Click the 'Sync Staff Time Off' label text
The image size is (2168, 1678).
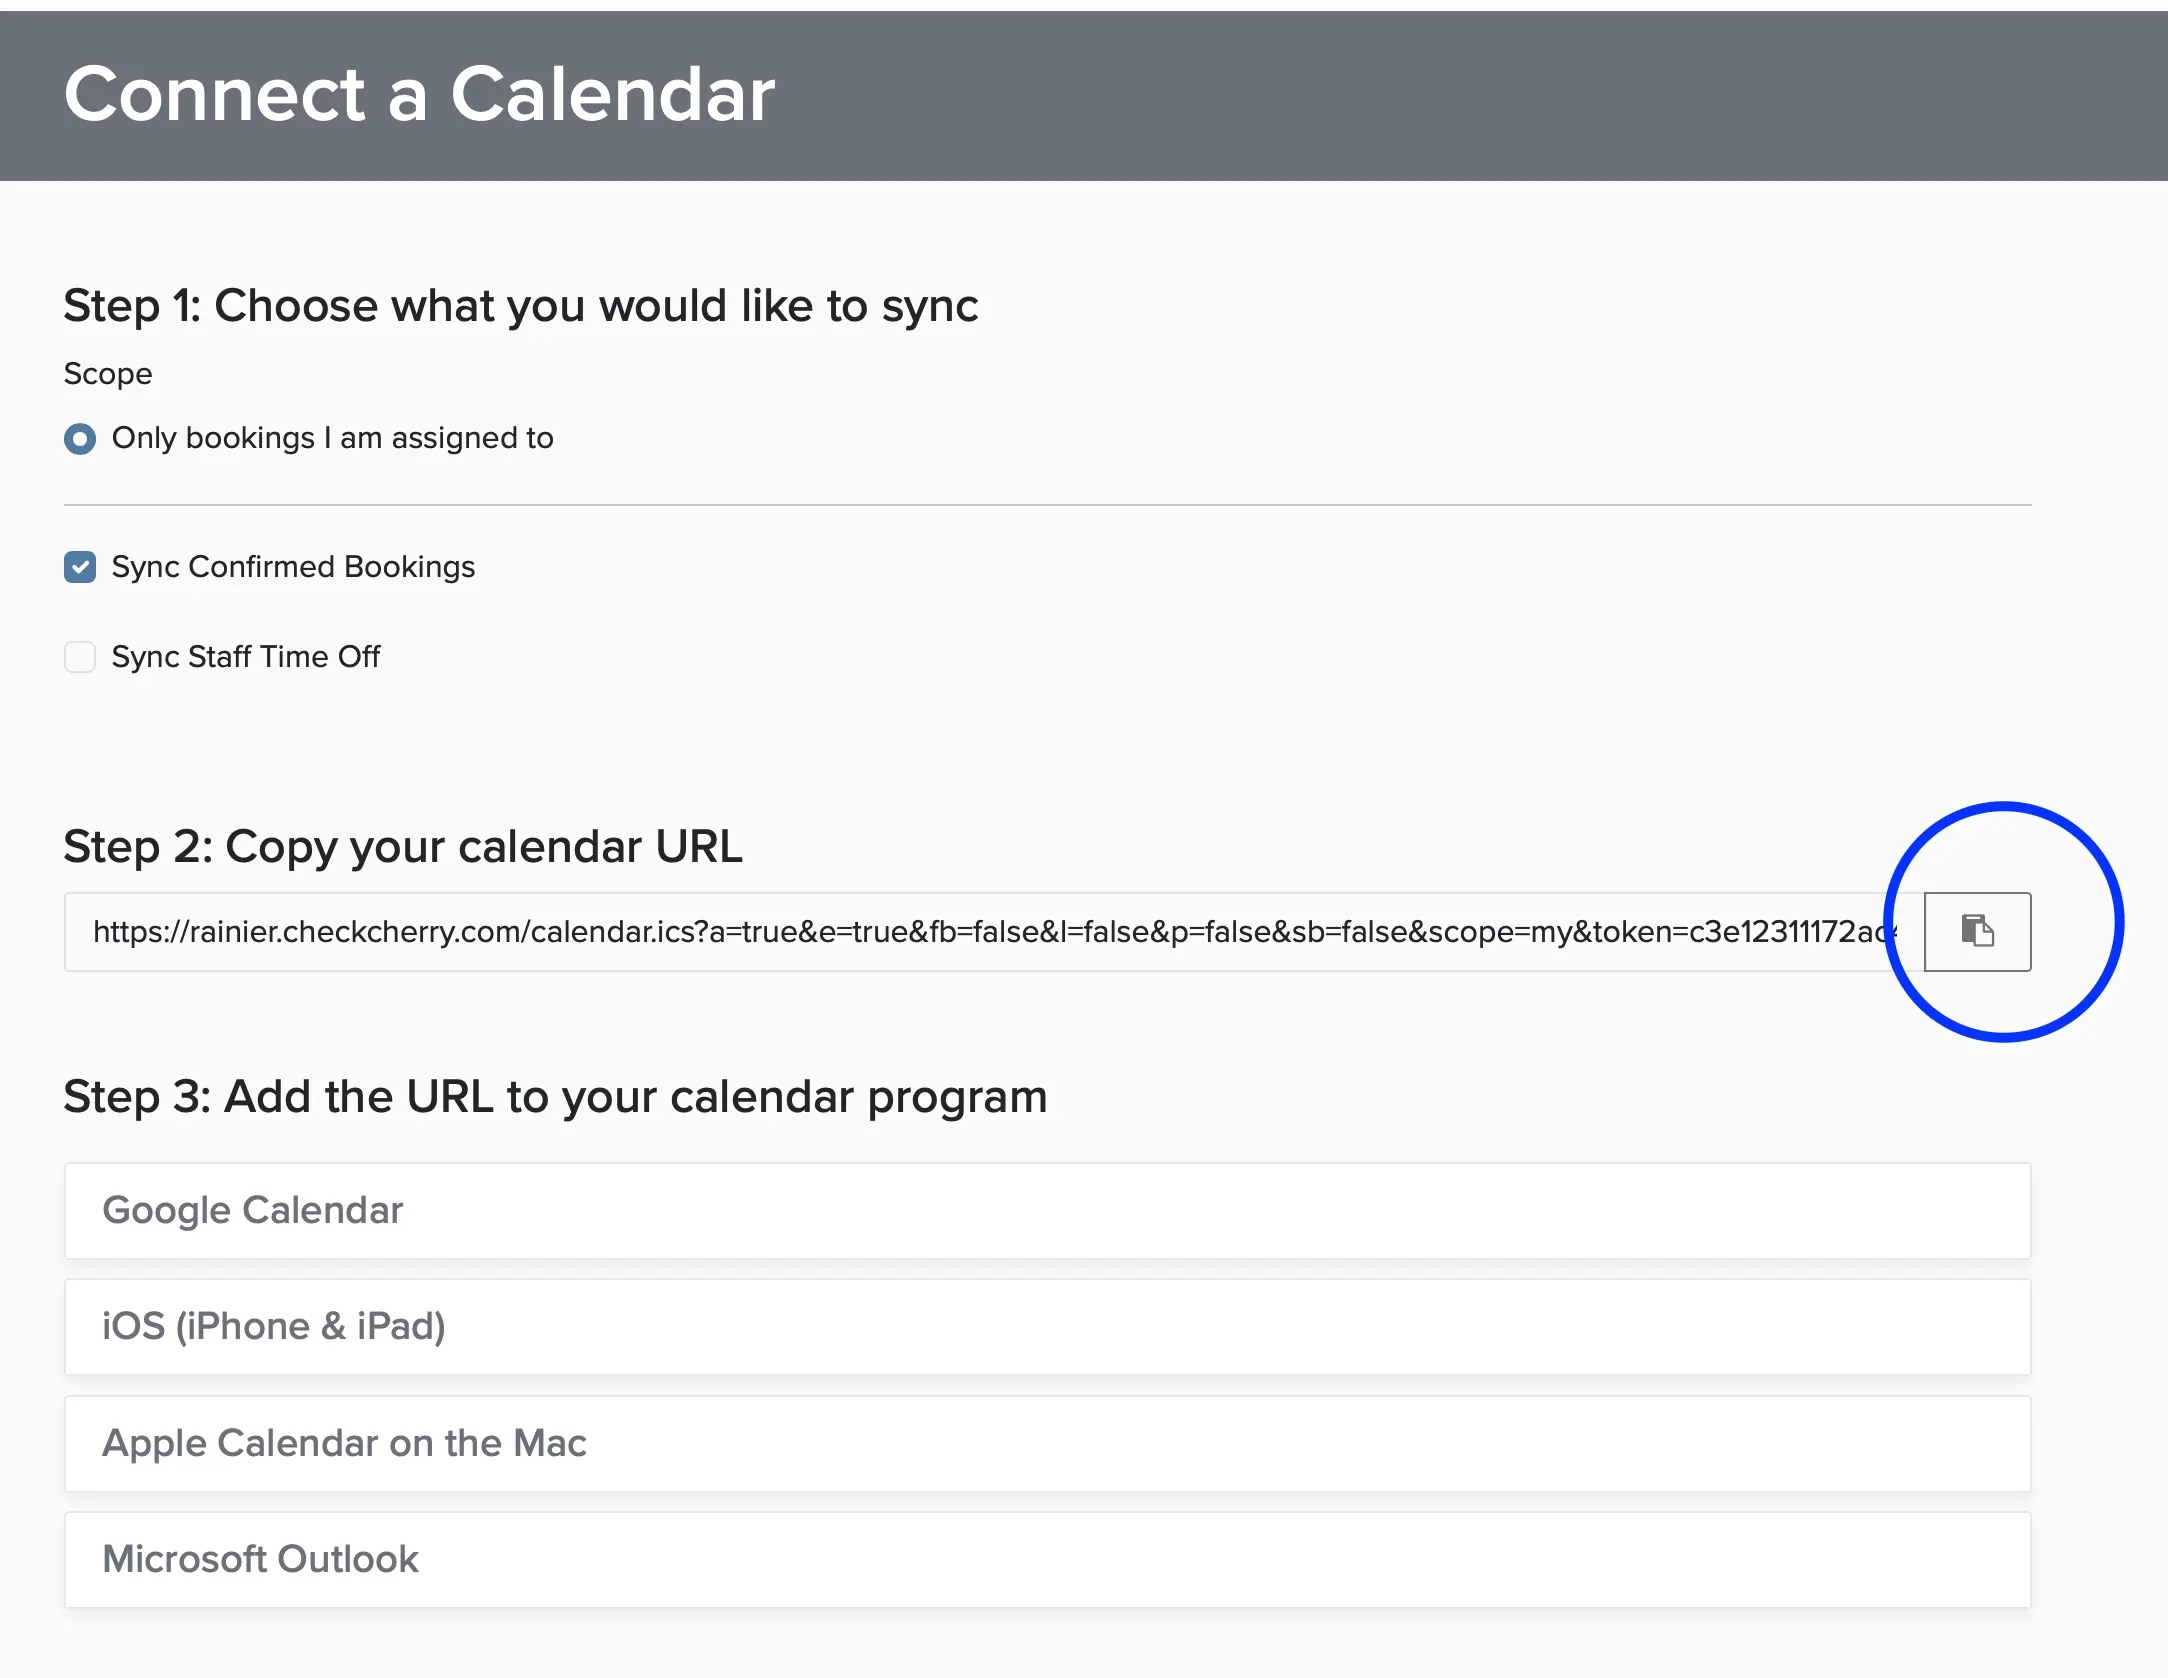pos(246,657)
